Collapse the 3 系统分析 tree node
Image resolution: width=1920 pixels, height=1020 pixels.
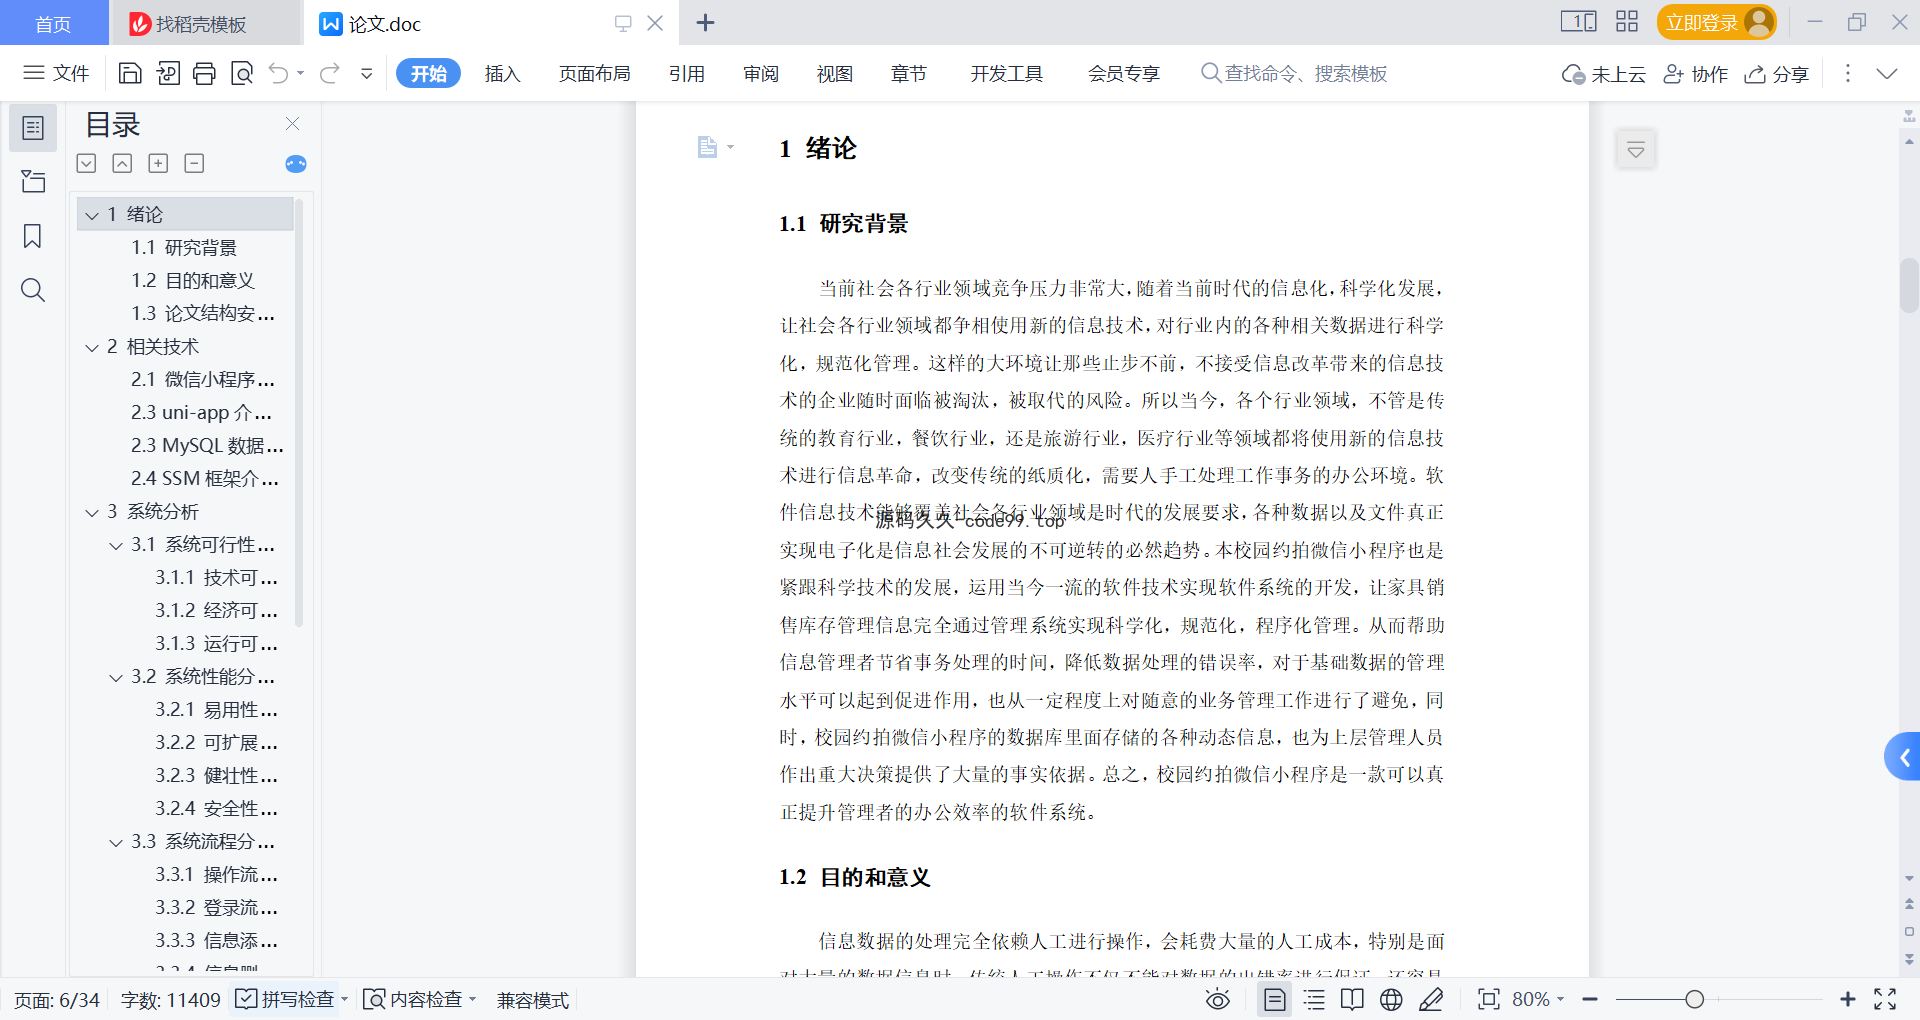[x=92, y=512]
